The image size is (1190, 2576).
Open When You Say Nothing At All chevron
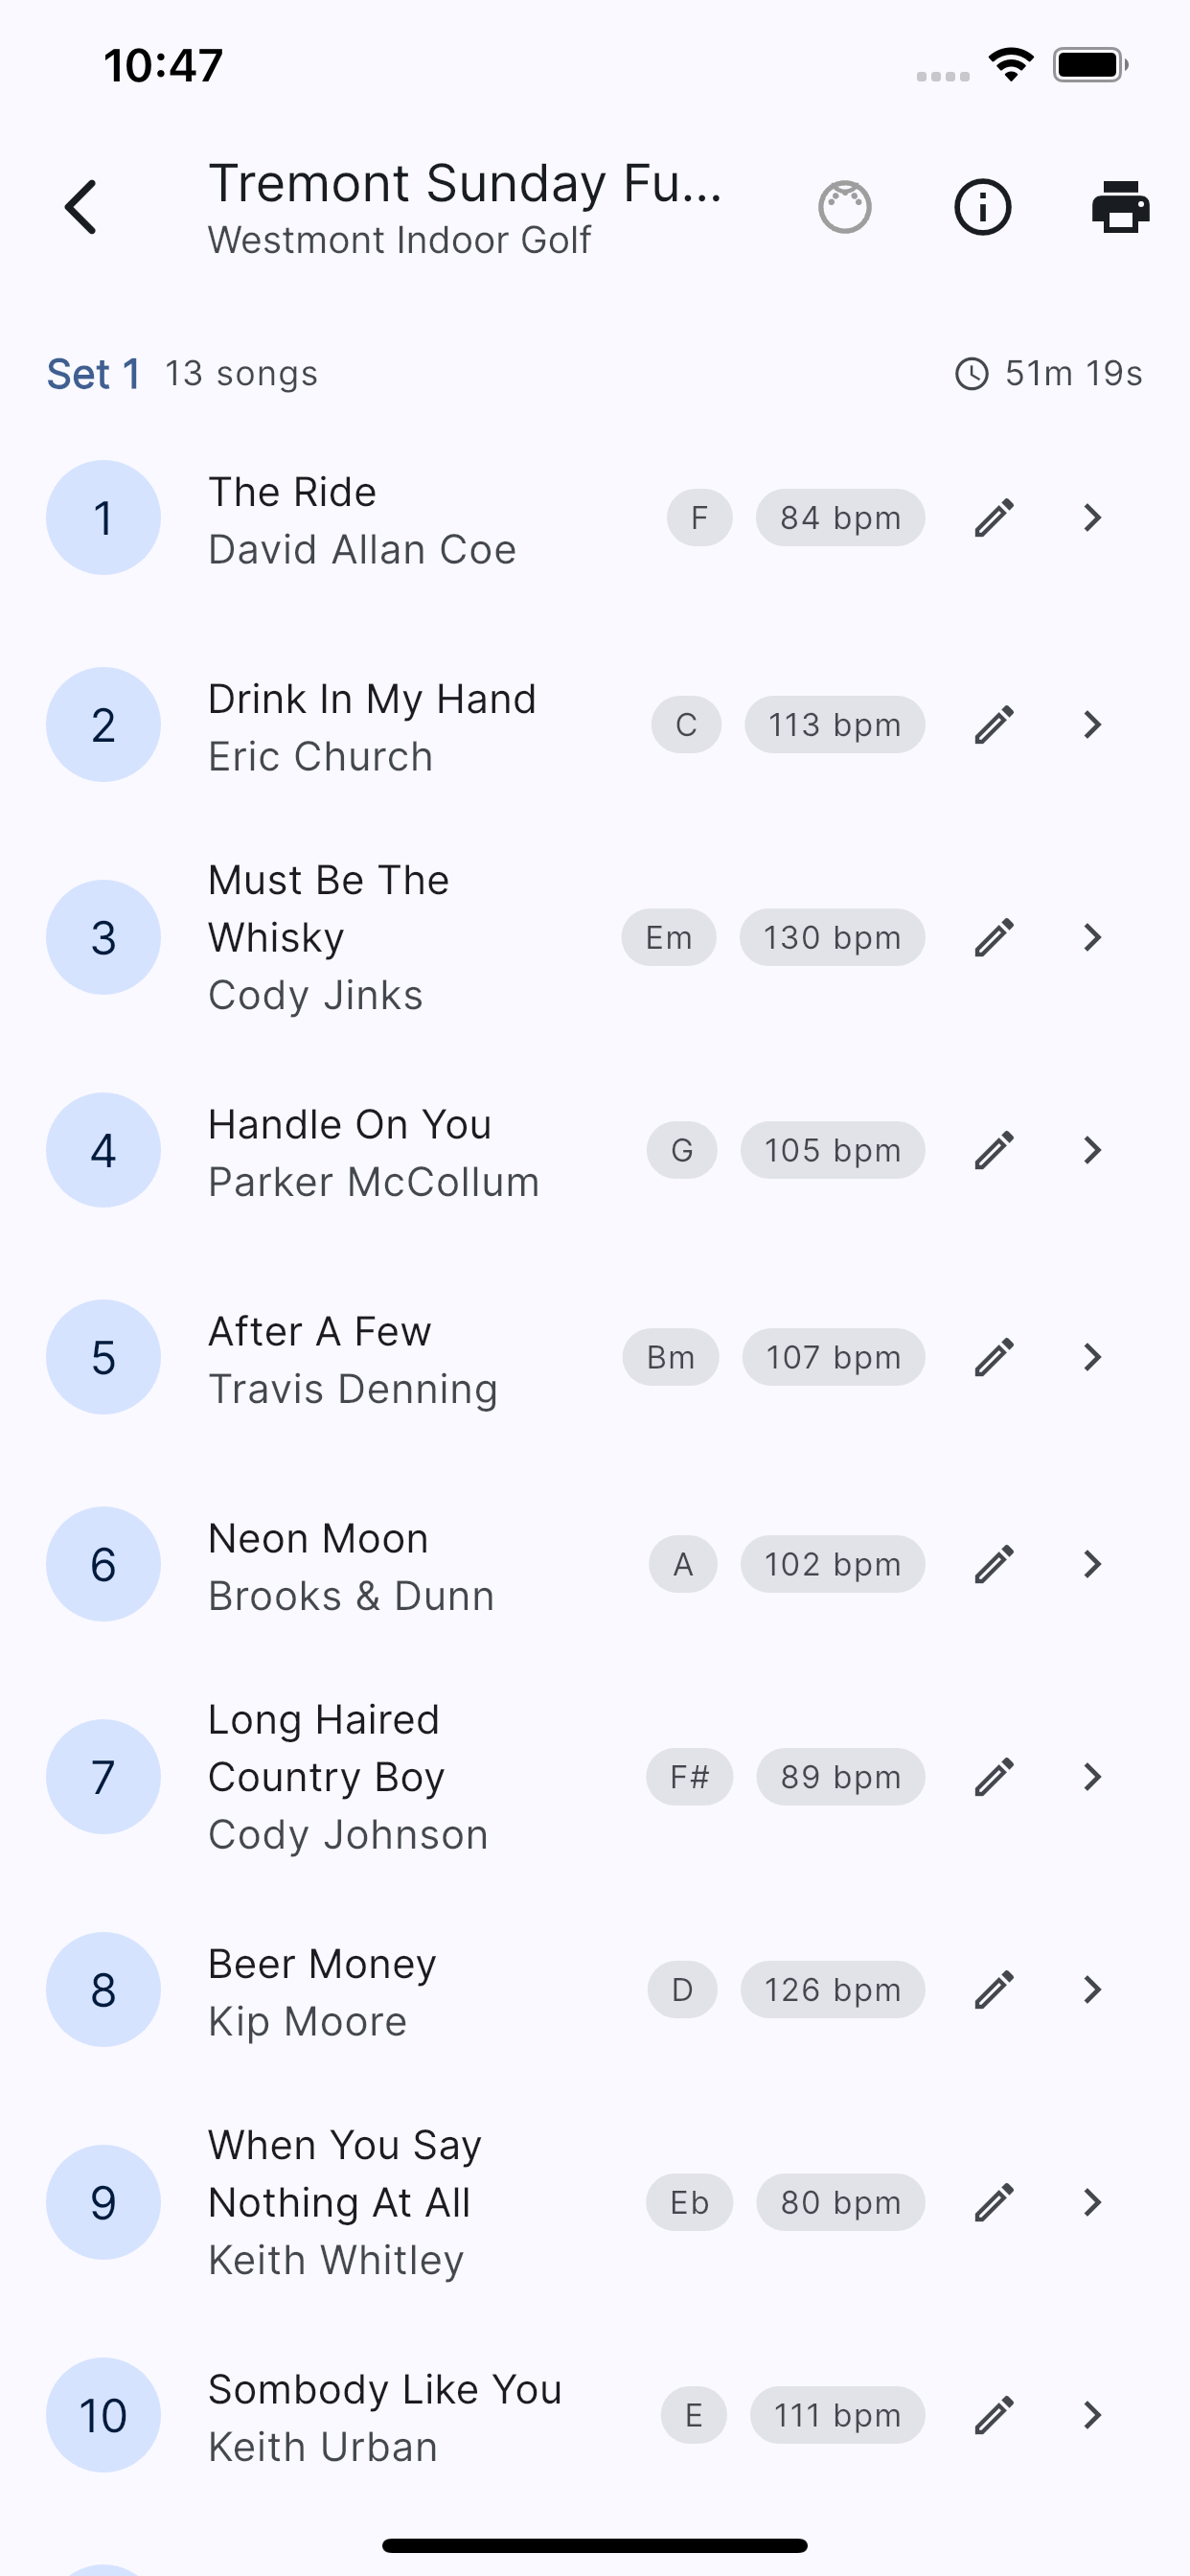coord(1092,2202)
